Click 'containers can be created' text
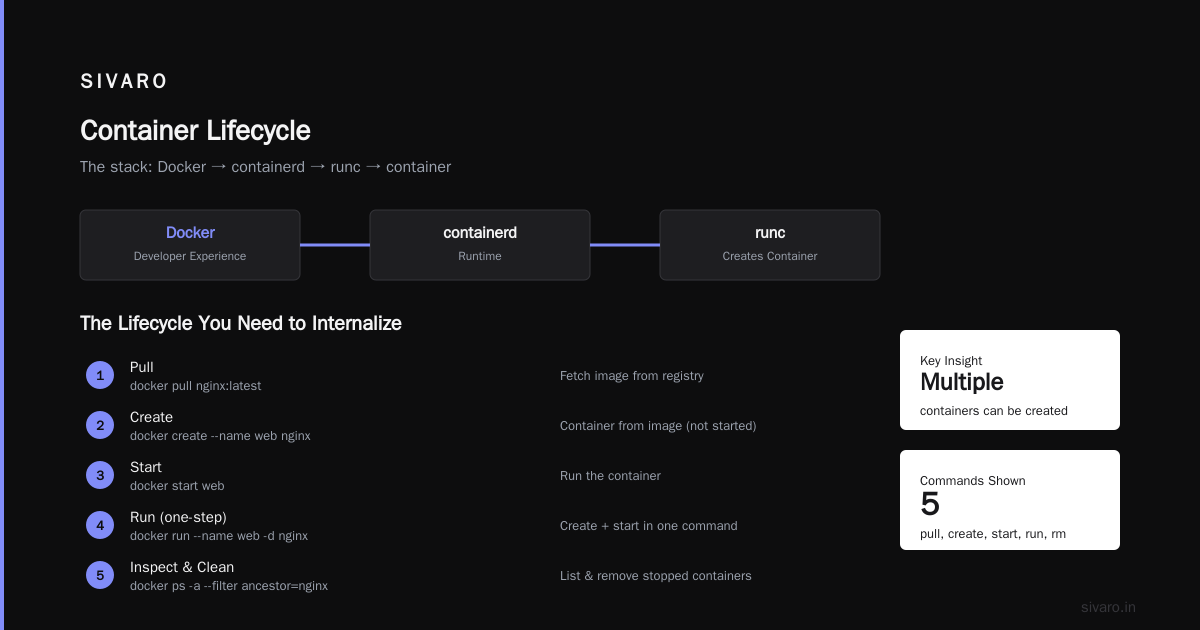Viewport: 1200px width, 630px height. pyautogui.click(x=994, y=411)
